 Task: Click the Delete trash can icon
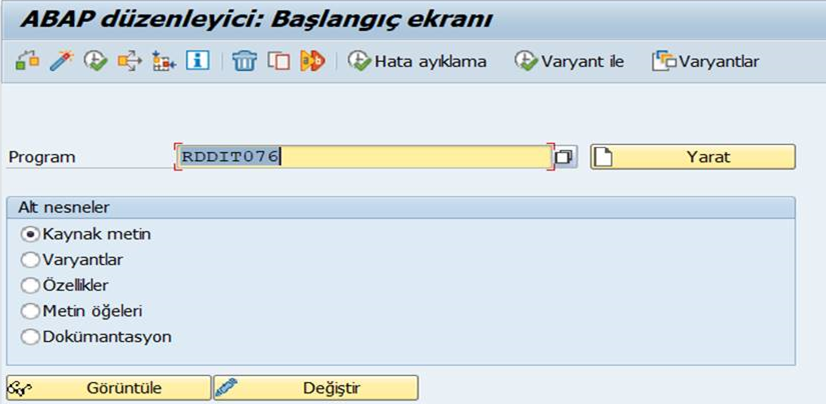[x=245, y=61]
